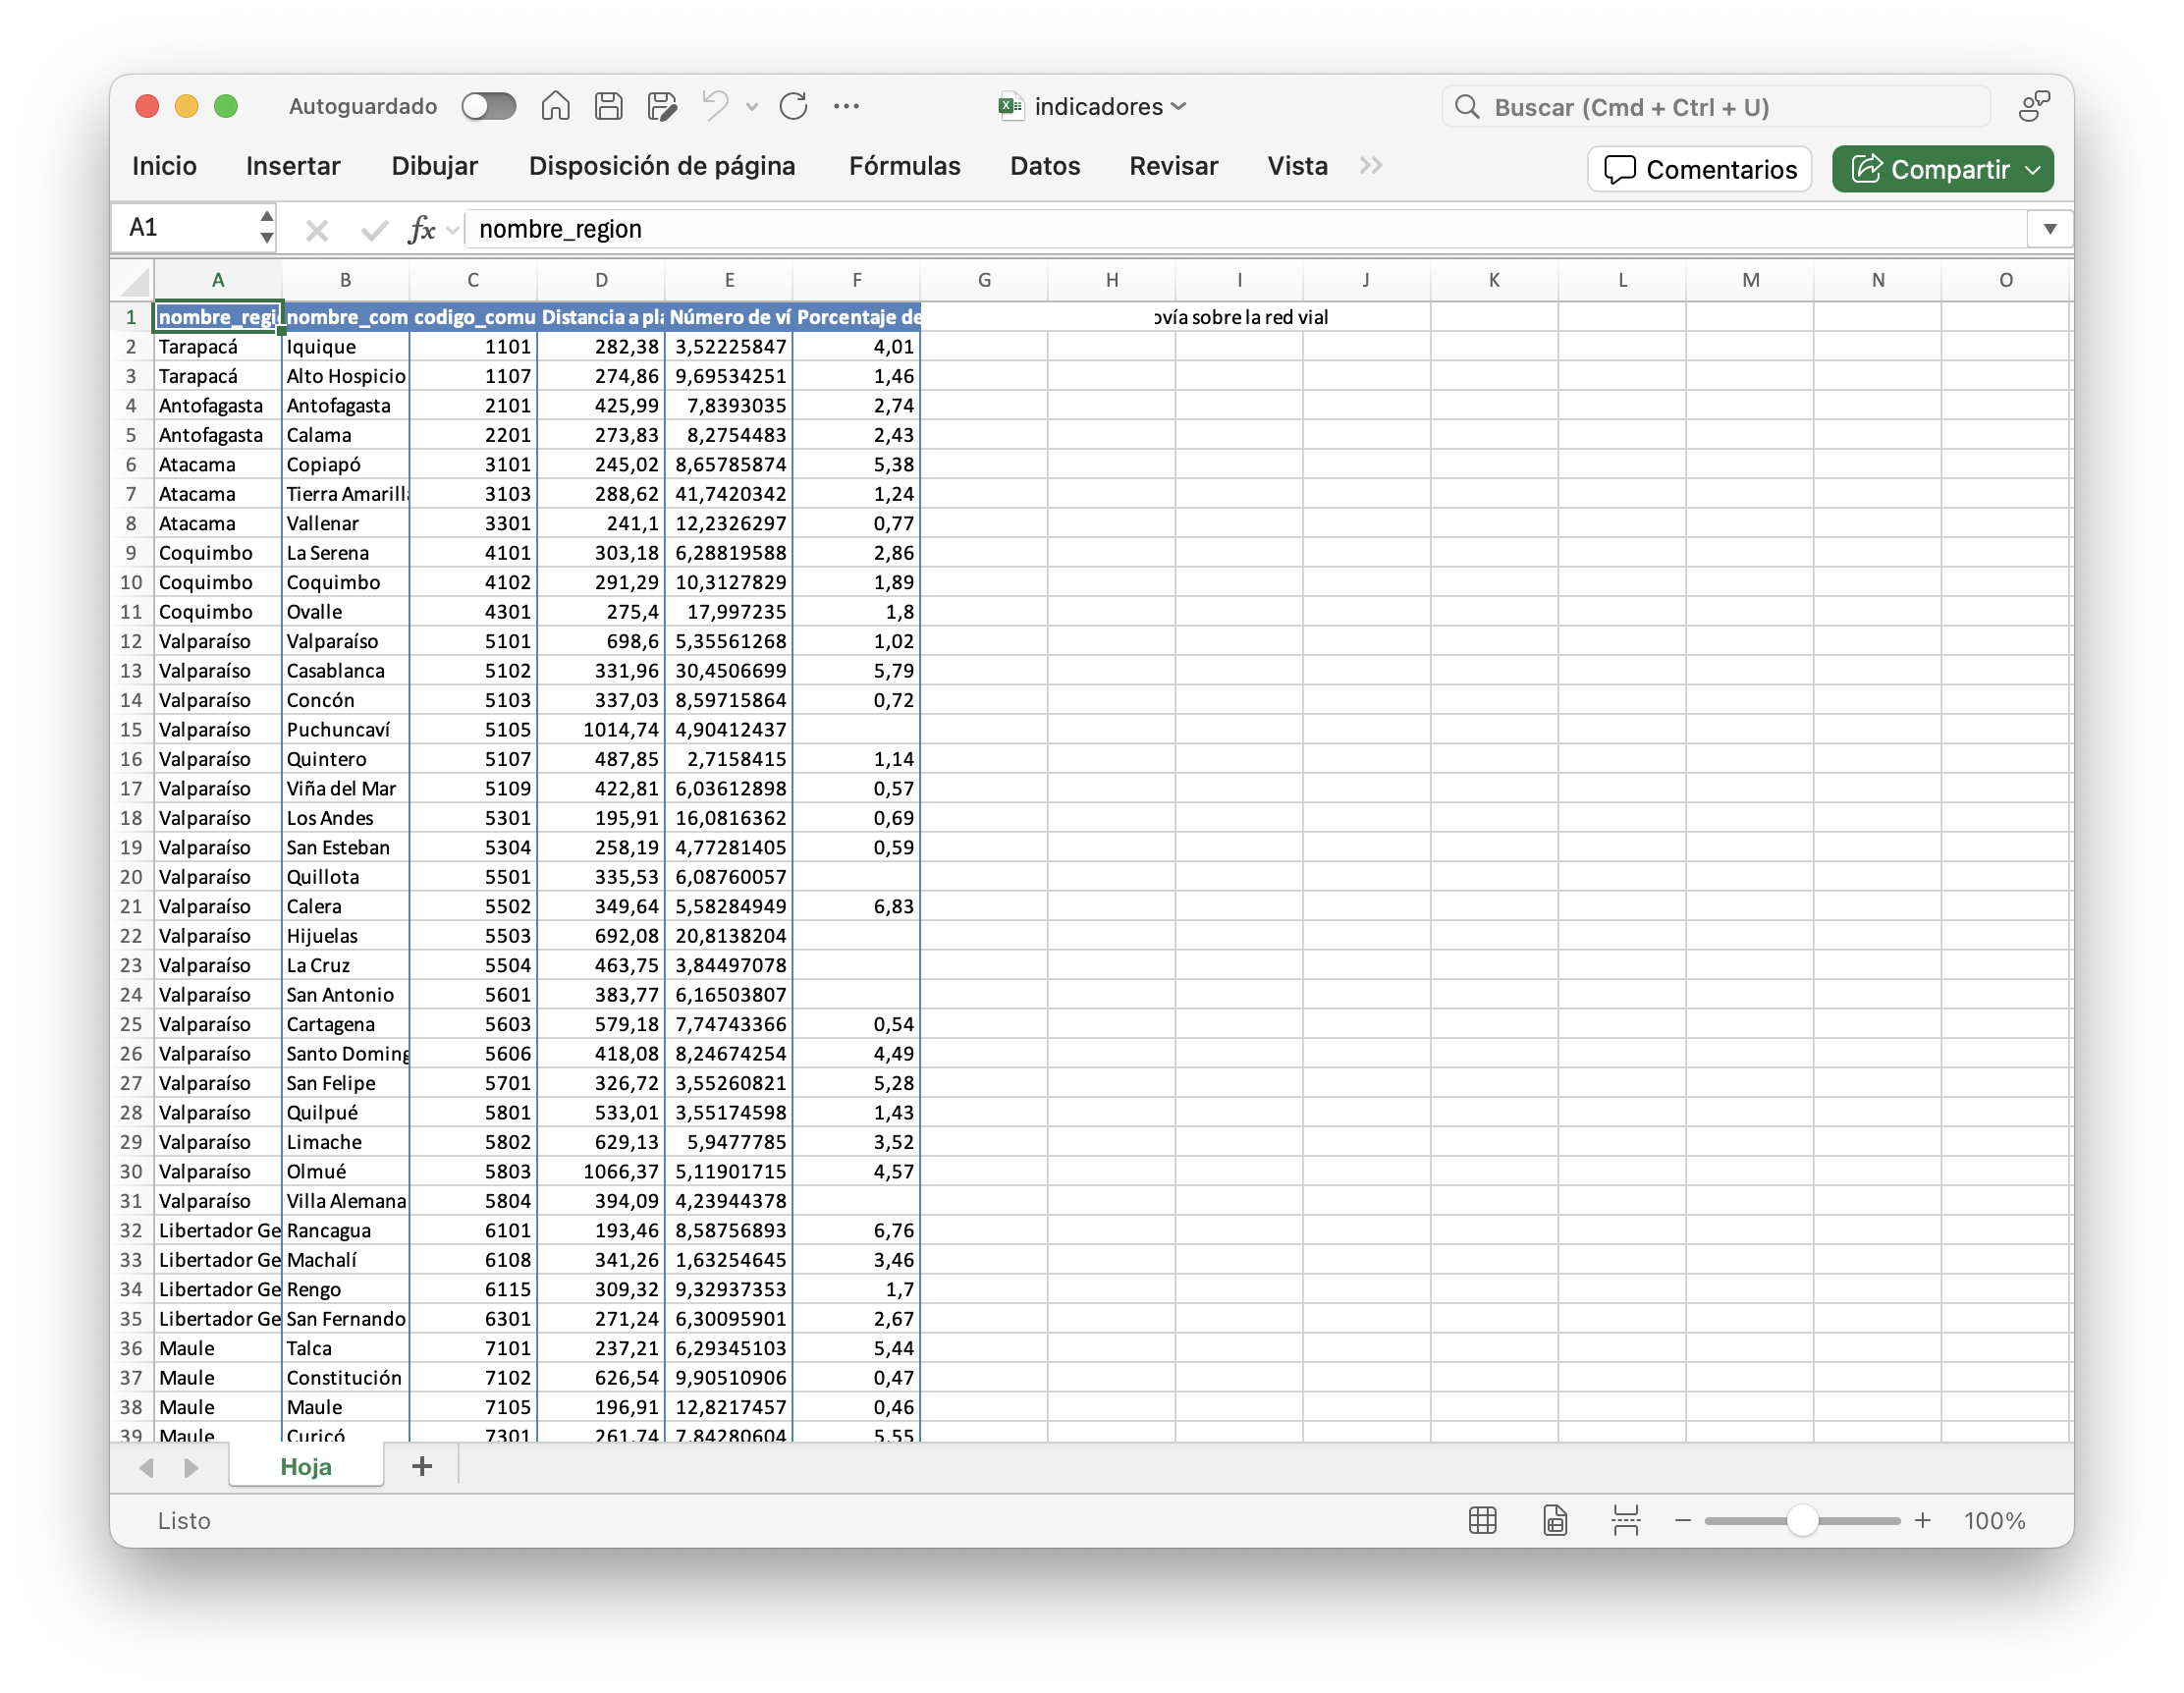This screenshot has width=2184, height=1693.
Task: Open the Fórmulas ribbon tab
Action: coord(904,166)
